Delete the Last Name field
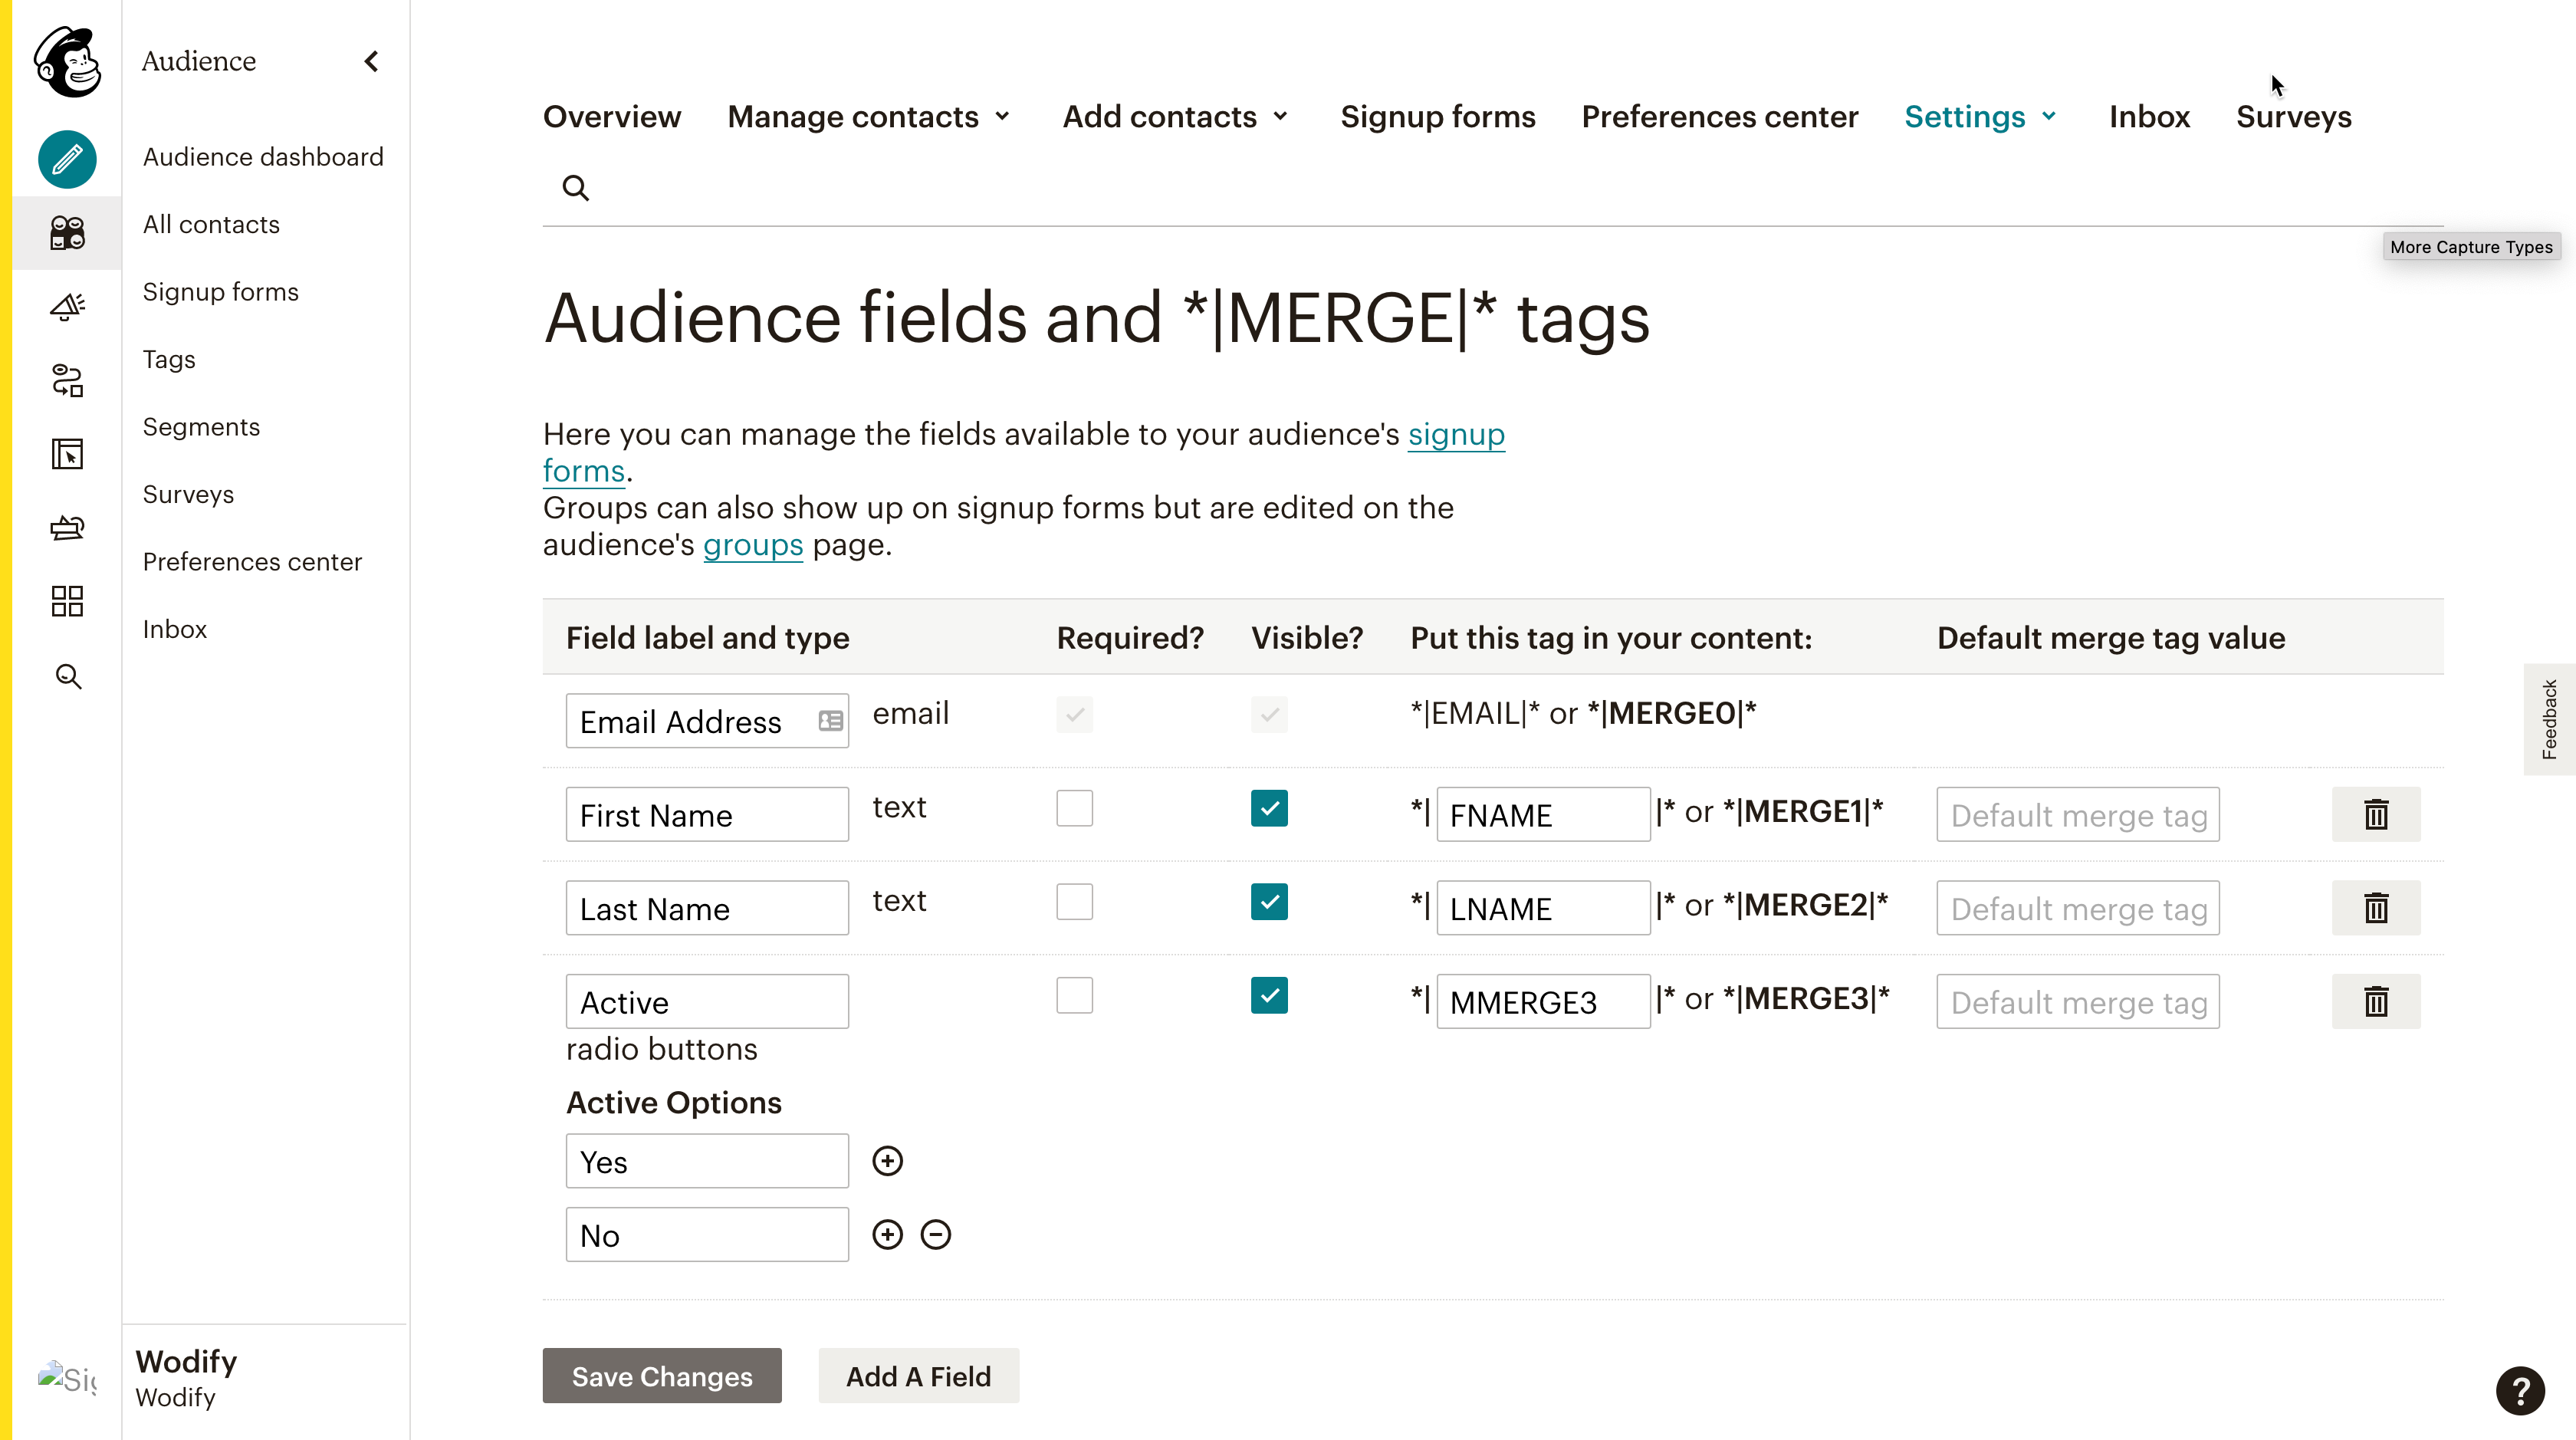Viewport: 2576px width, 1440px height. click(2376, 908)
